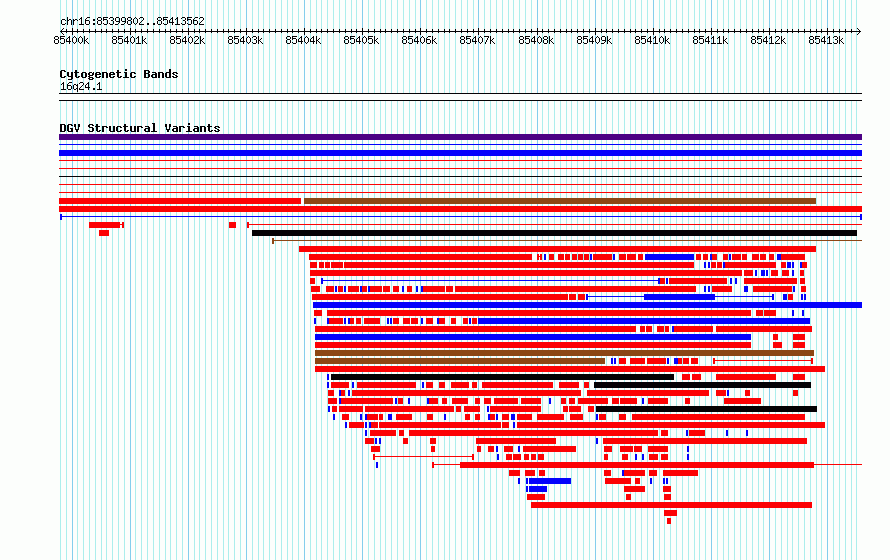Click the 16q24.1 band label
Viewport: 890px width, 560px height.
click(81, 86)
